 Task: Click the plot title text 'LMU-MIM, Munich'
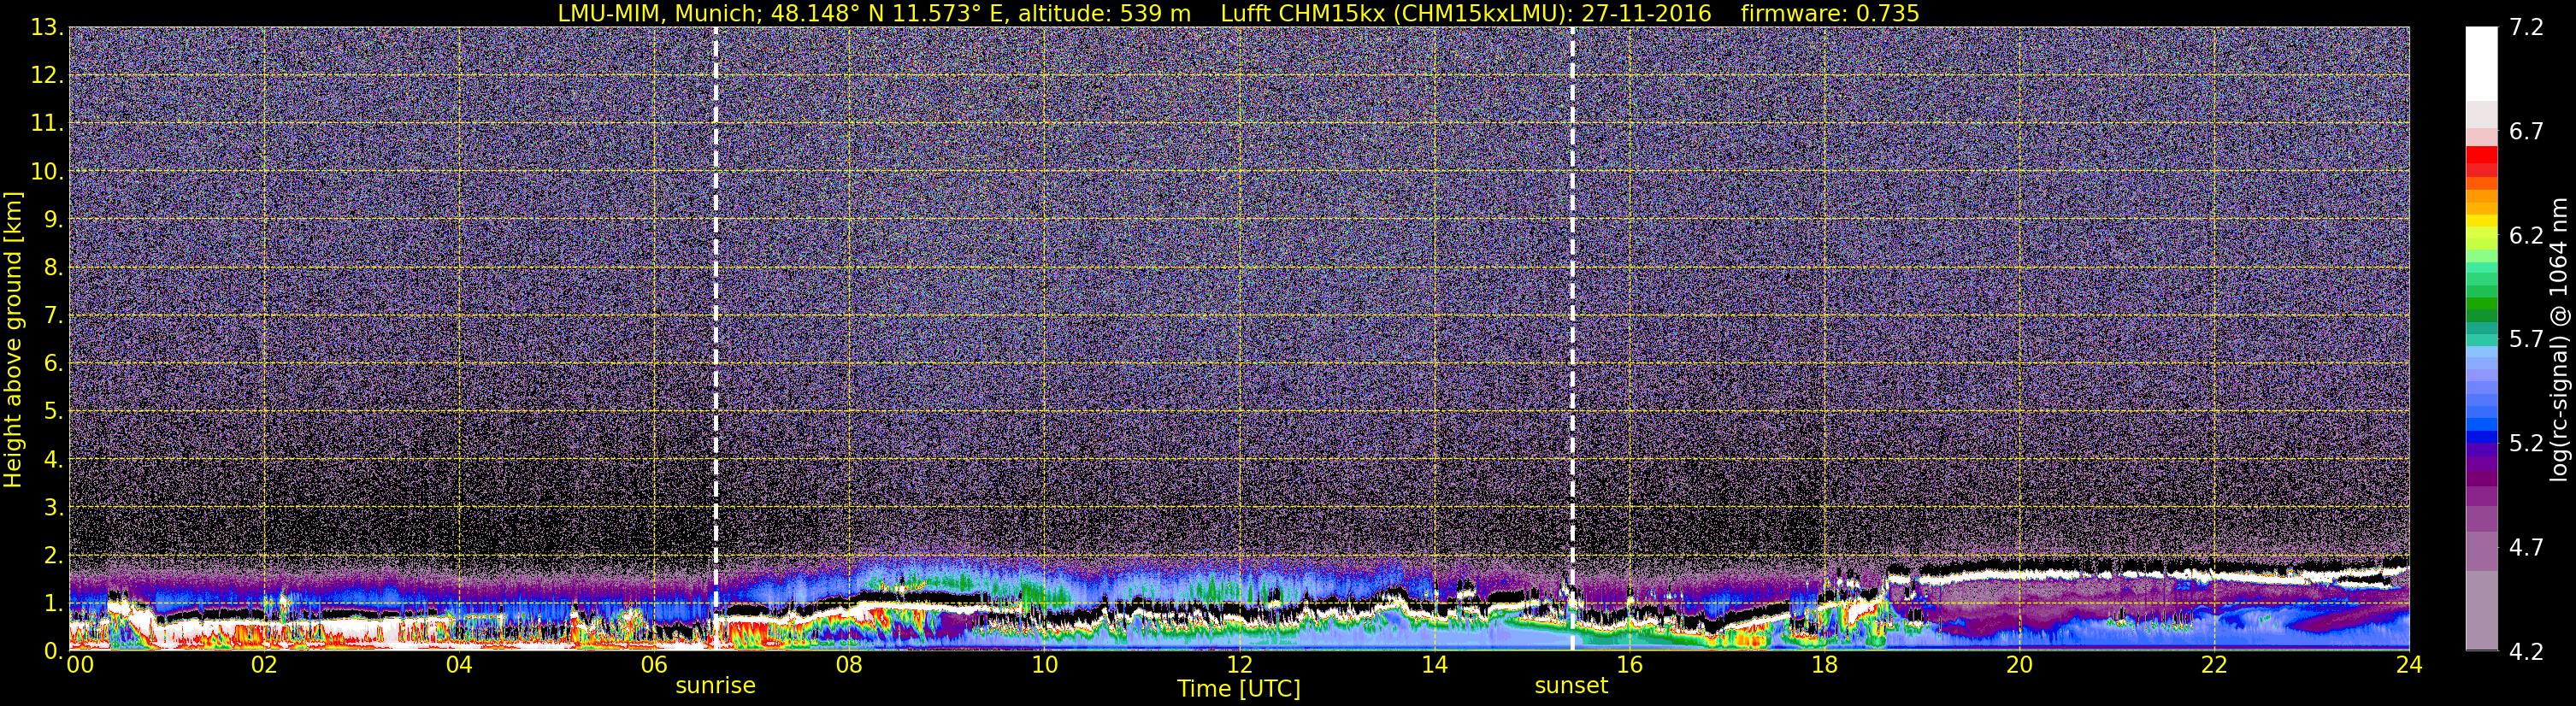[x=659, y=13]
